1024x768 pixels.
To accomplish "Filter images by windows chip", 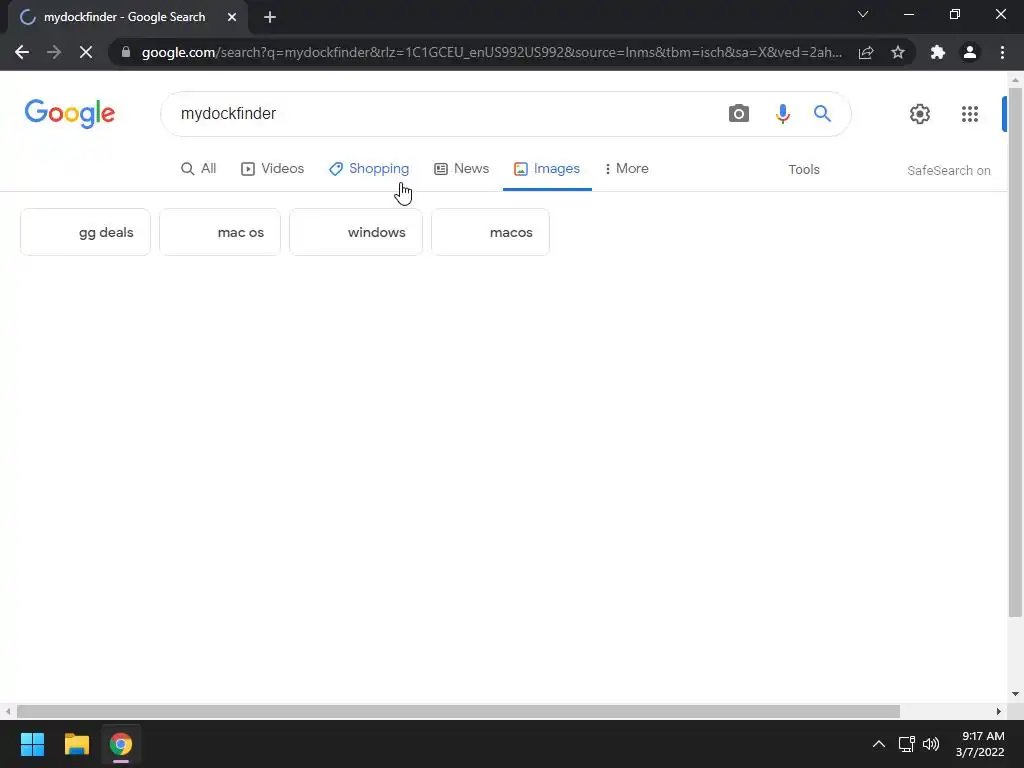I will click(356, 232).
